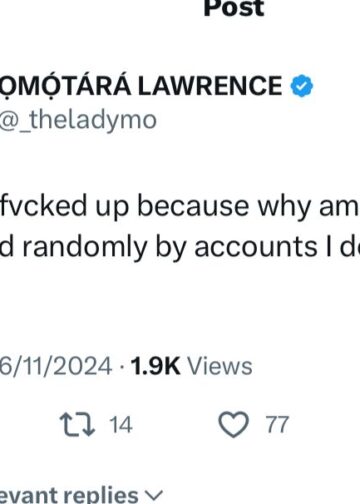Open the ỌMỌ́TÁRÁ LAWRENCE profile name
This screenshot has height=504, width=360.
tap(141, 86)
